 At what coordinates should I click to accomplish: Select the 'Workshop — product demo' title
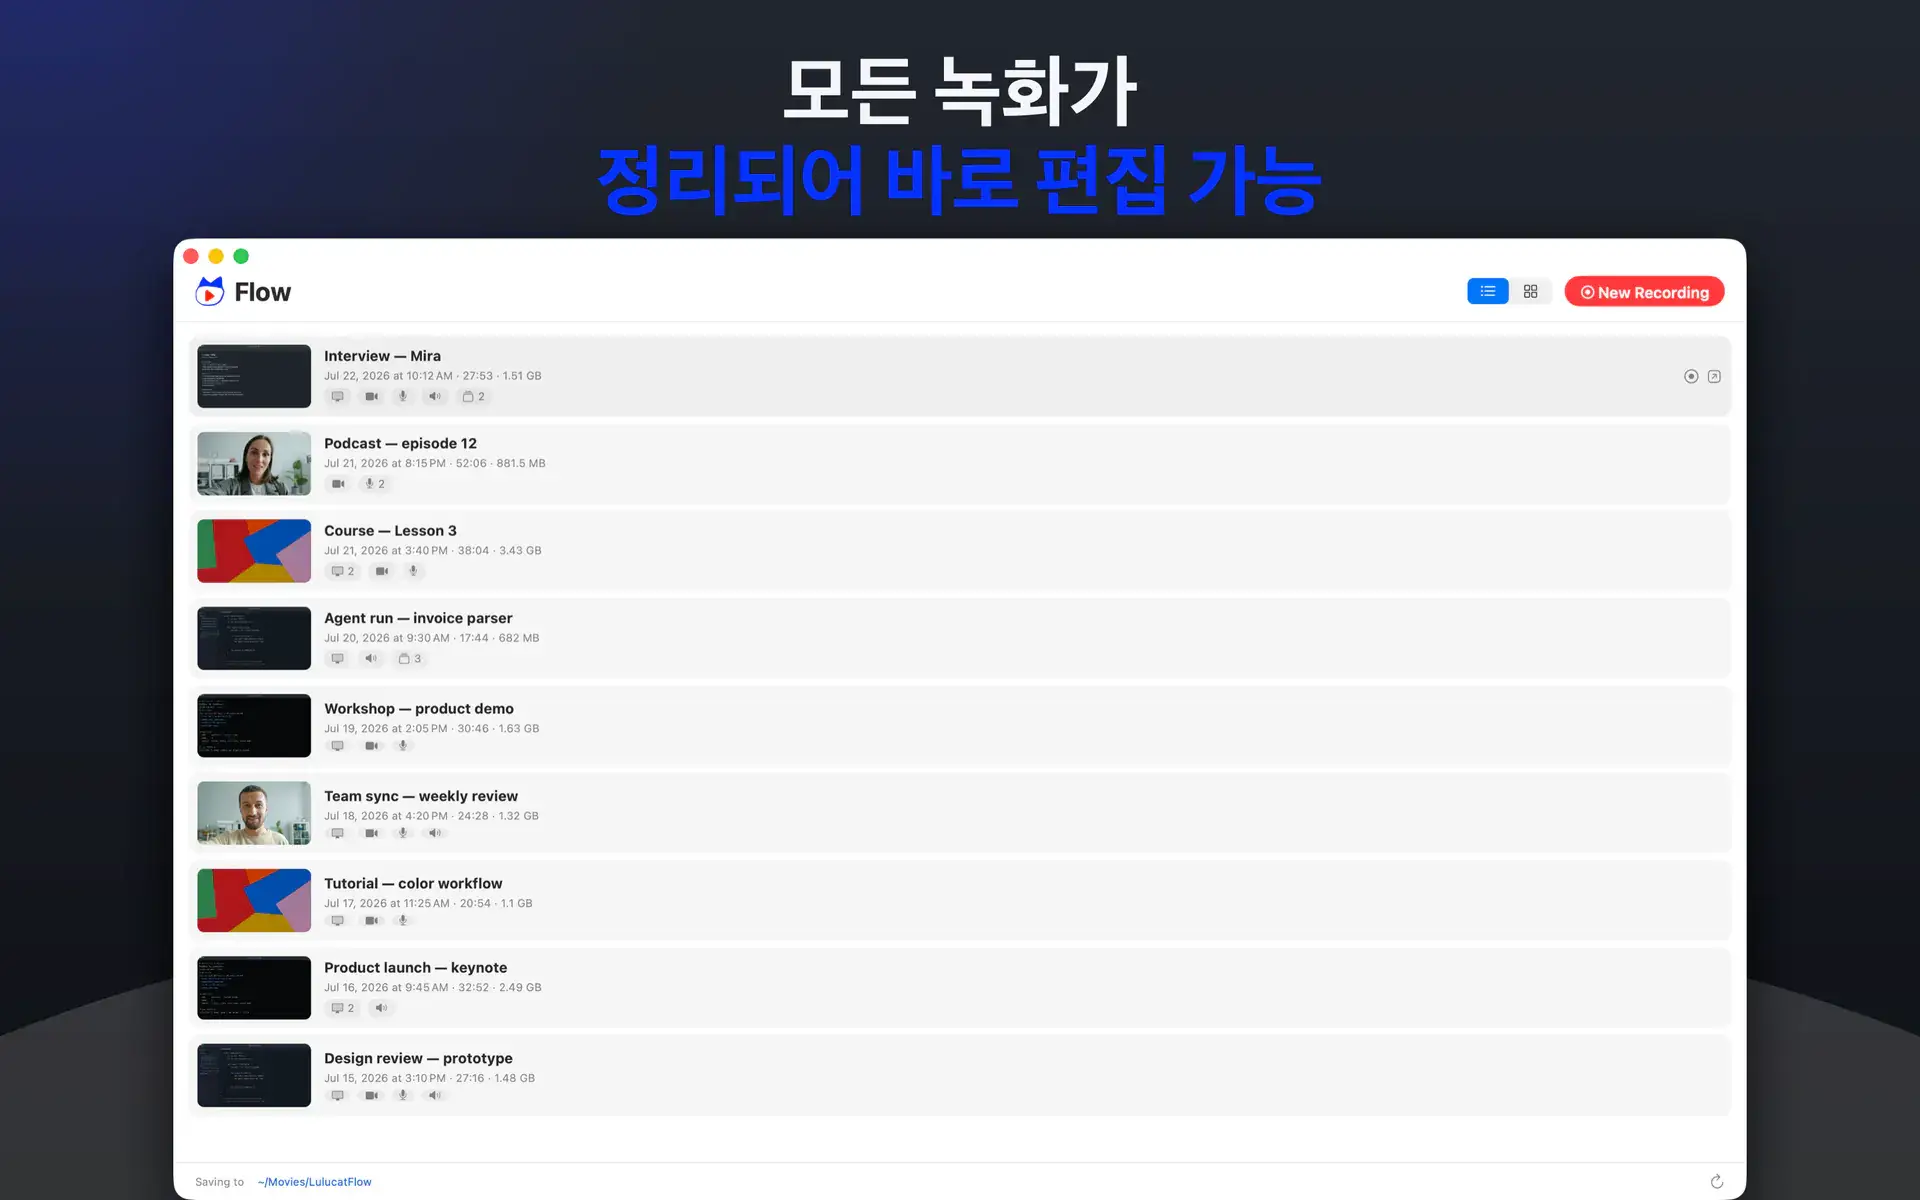(419, 709)
